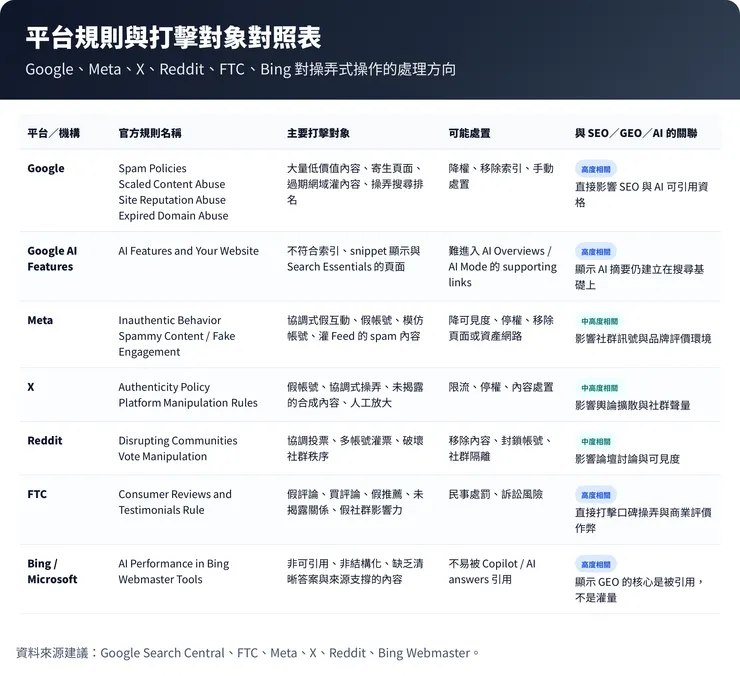Click Spammy Content / Fake Engagement text
740x676 pixels.
[177, 344]
